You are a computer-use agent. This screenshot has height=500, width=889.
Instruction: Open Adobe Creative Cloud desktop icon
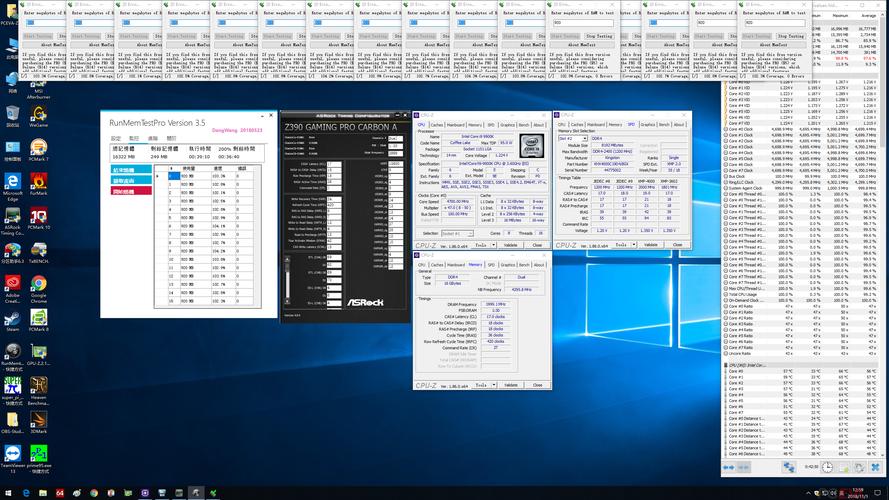coord(12,289)
